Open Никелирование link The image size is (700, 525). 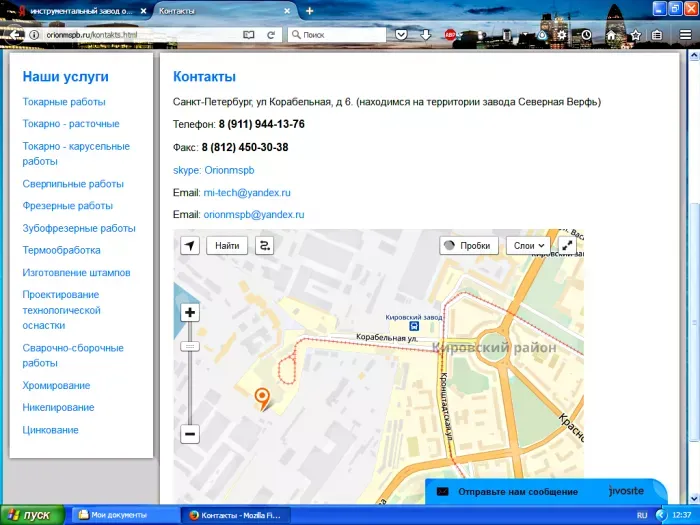click(58, 407)
